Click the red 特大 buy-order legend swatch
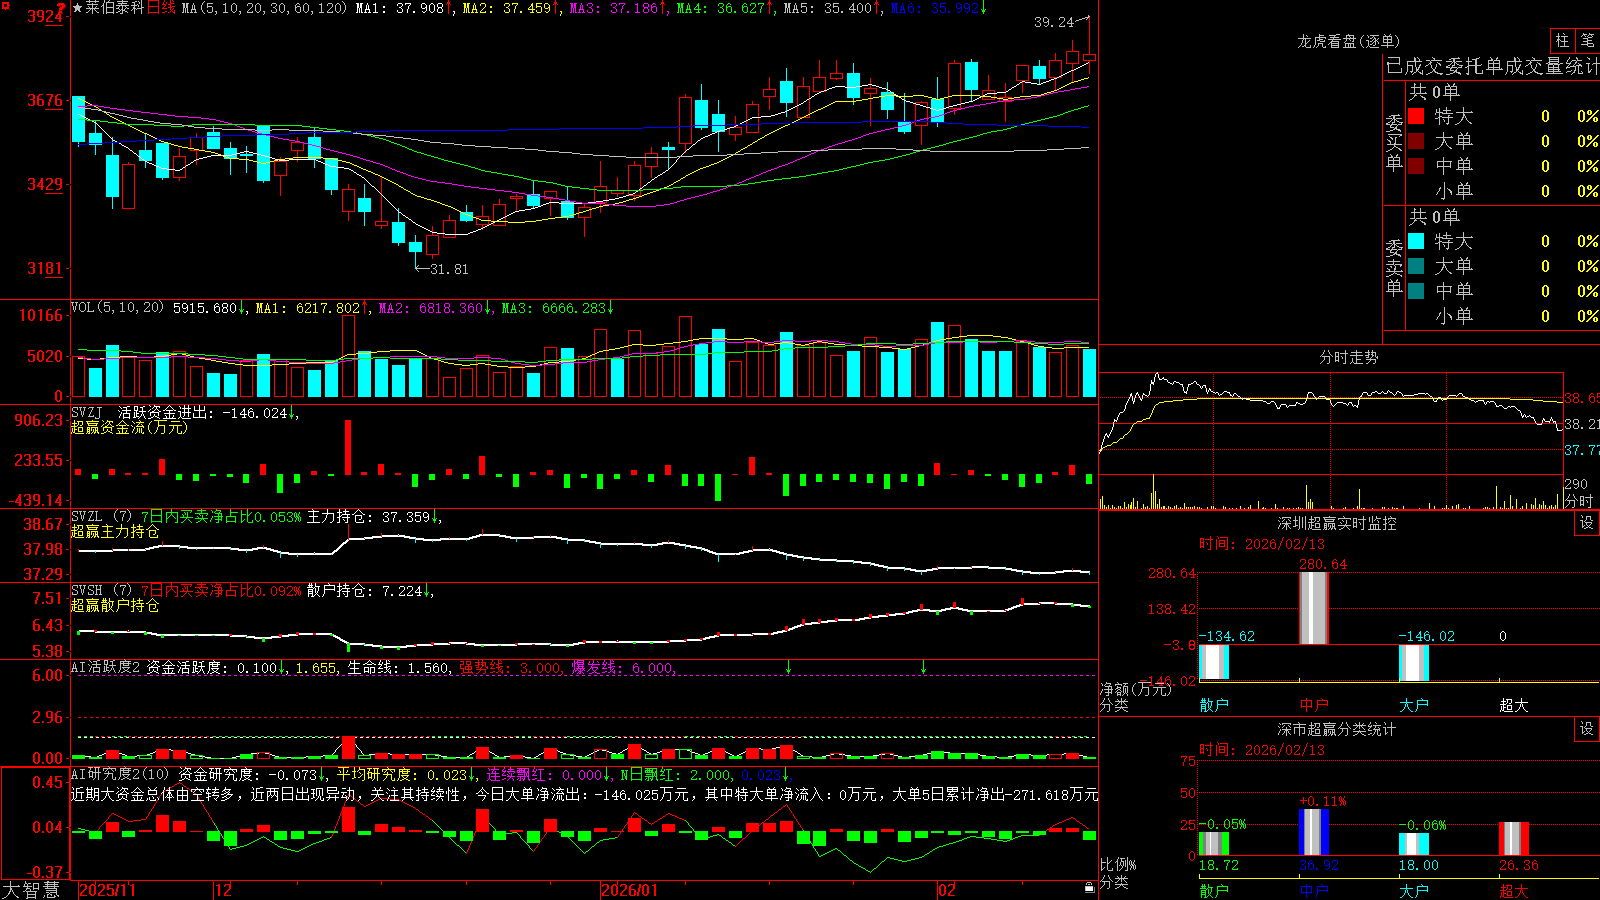1600x900 pixels. [x=1416, y=116]
